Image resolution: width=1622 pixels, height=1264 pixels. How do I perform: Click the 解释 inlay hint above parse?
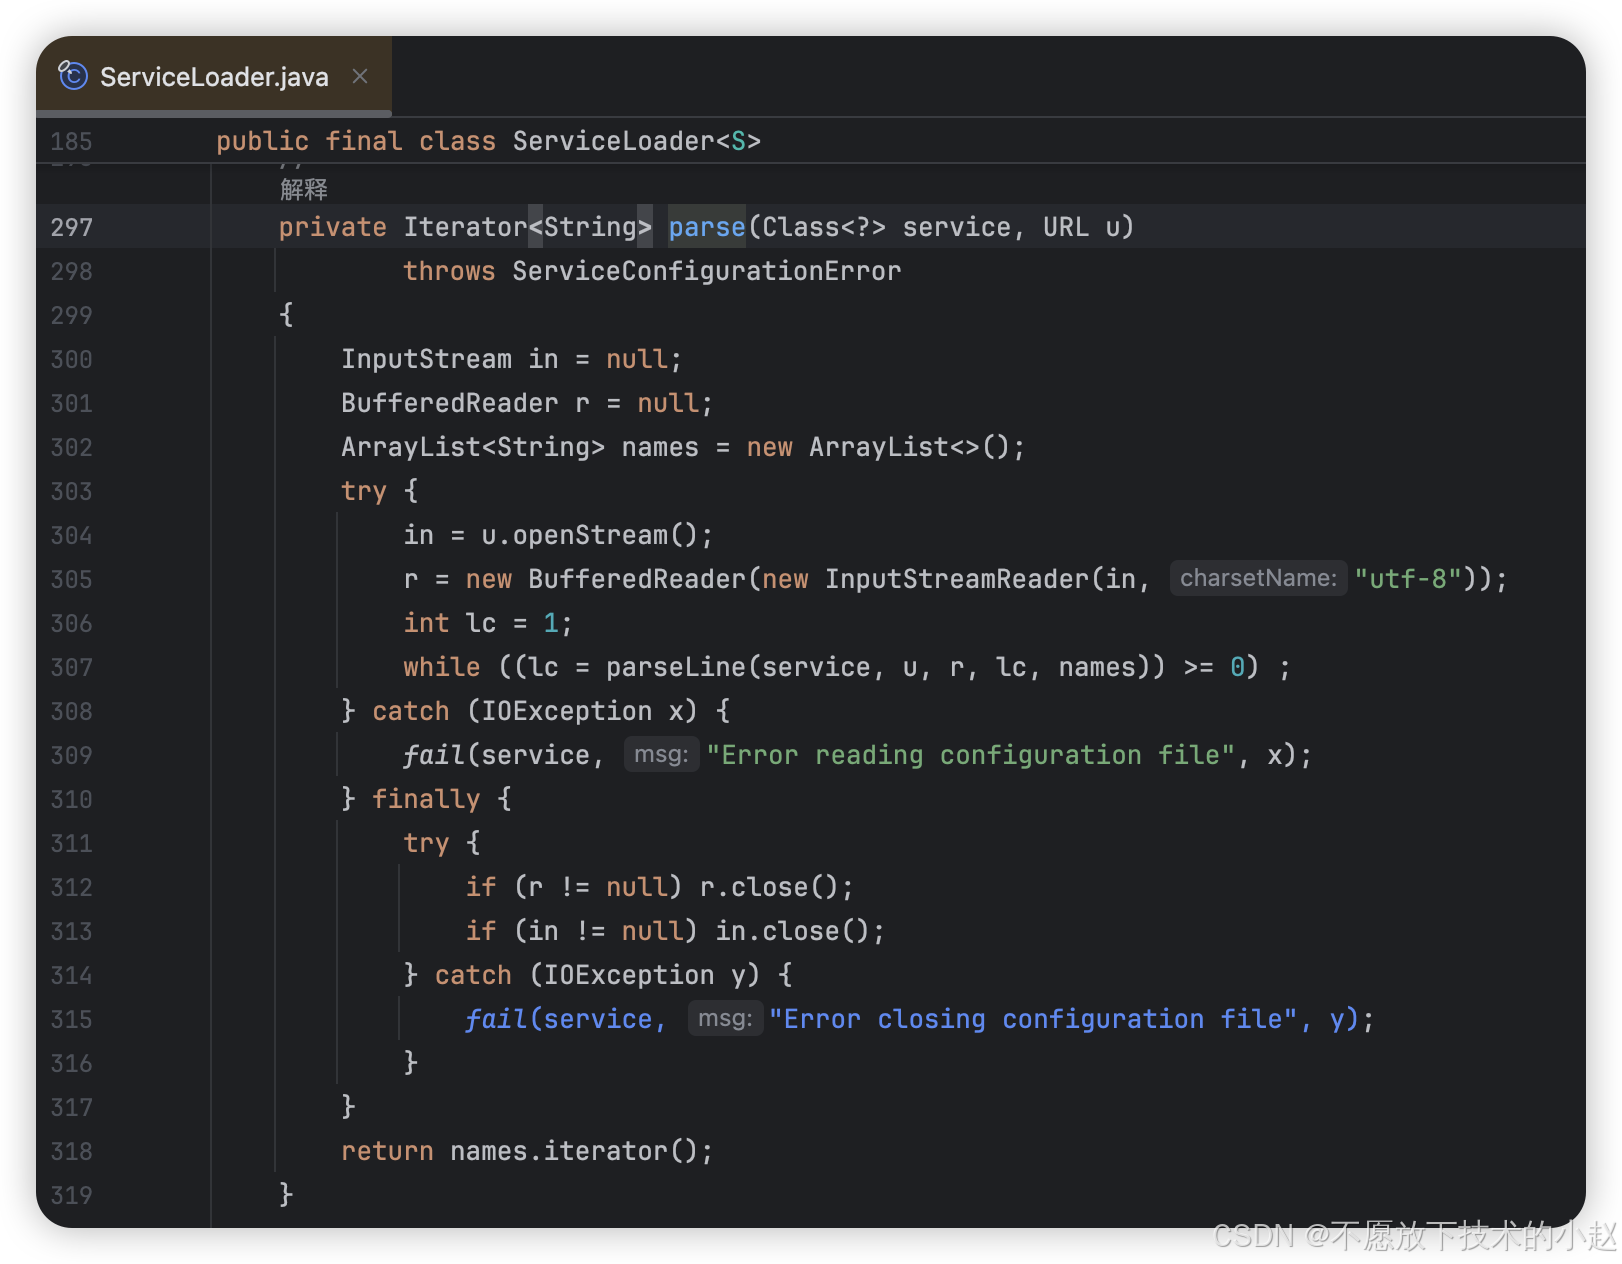tap(304, 189)
